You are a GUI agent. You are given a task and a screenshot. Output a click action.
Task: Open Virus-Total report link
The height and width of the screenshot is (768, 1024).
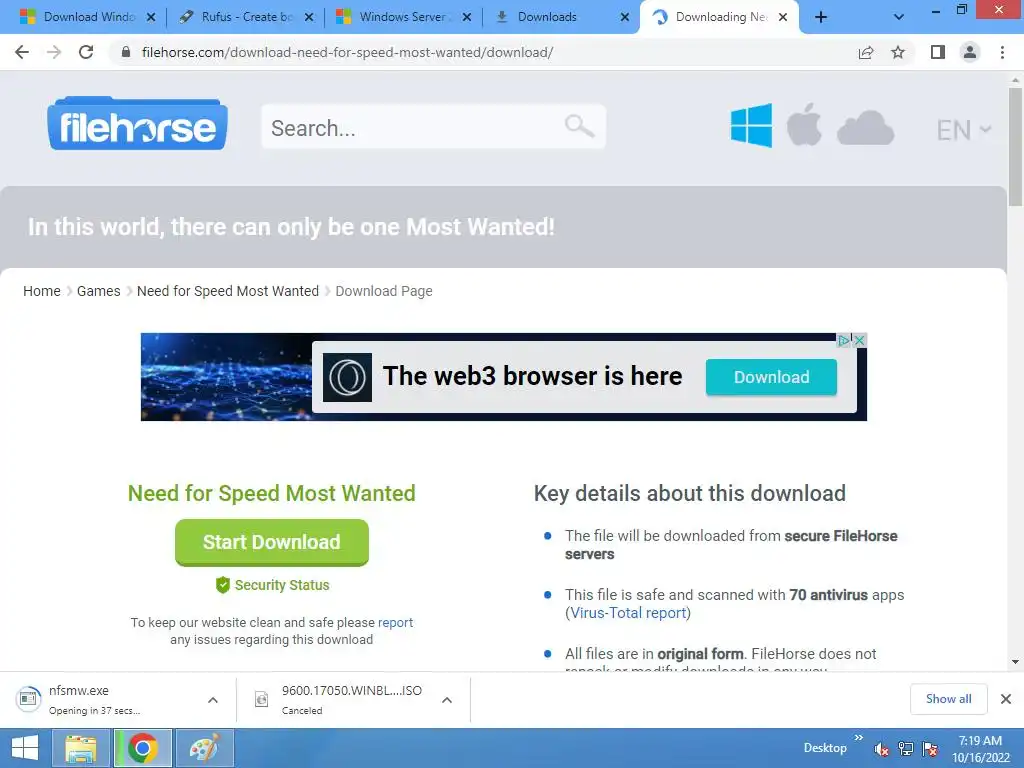click(628, 613)
